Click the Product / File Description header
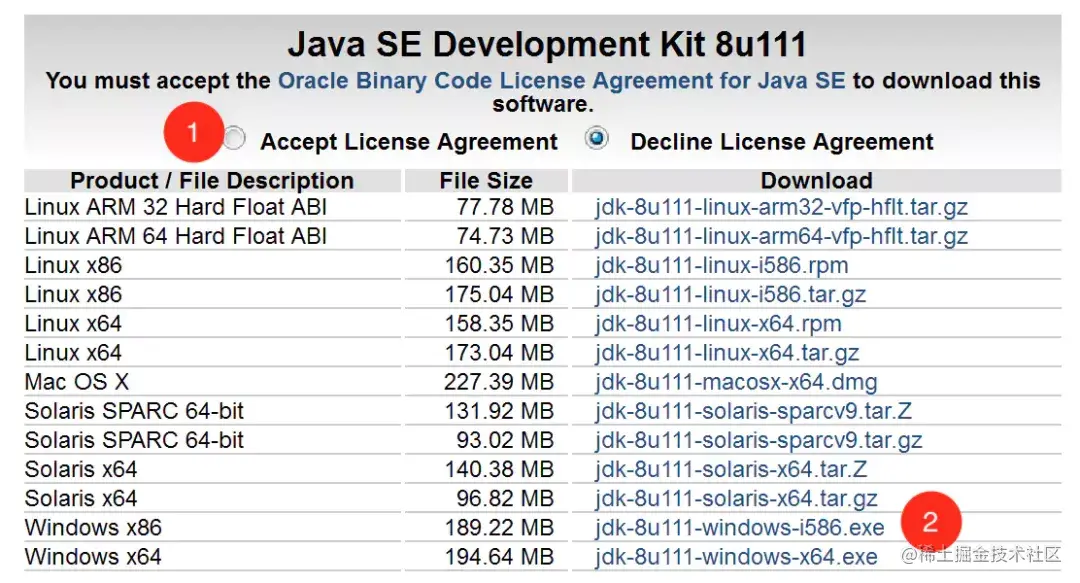Viewport: 1080px width, 583px height. pyautogui.click(x=212, y=181)
